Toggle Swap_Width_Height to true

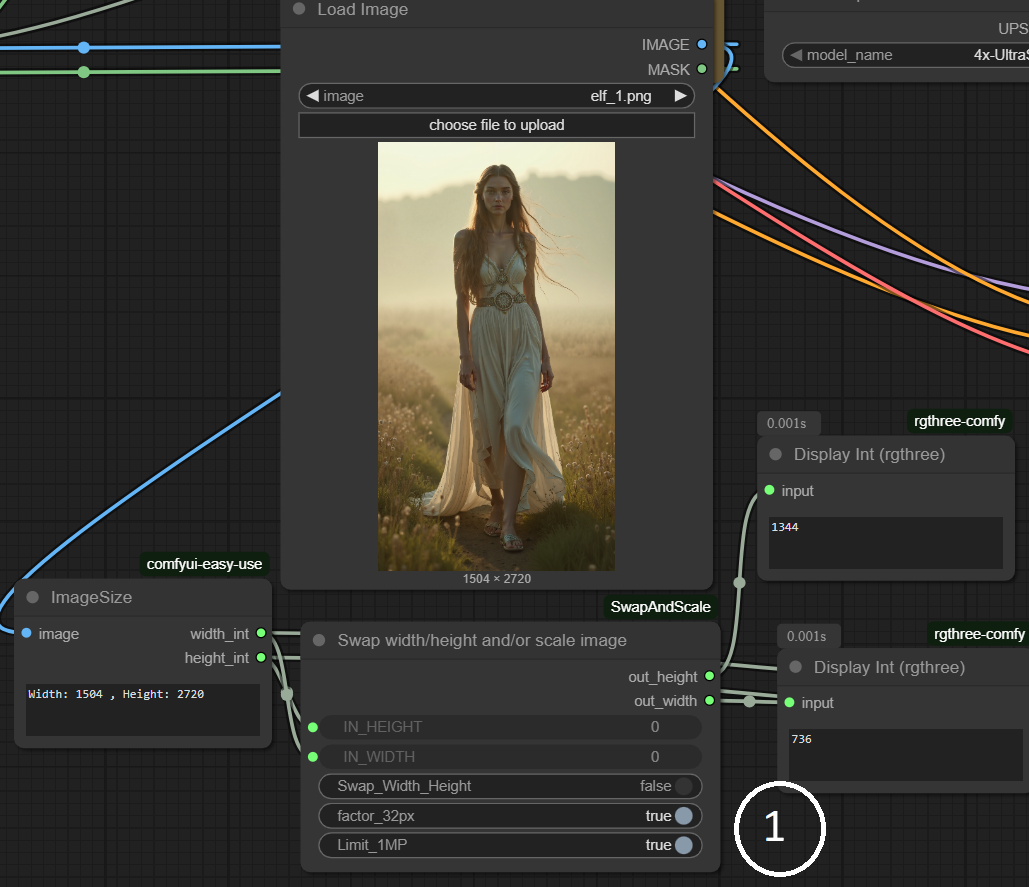click(x=510, y=786)
